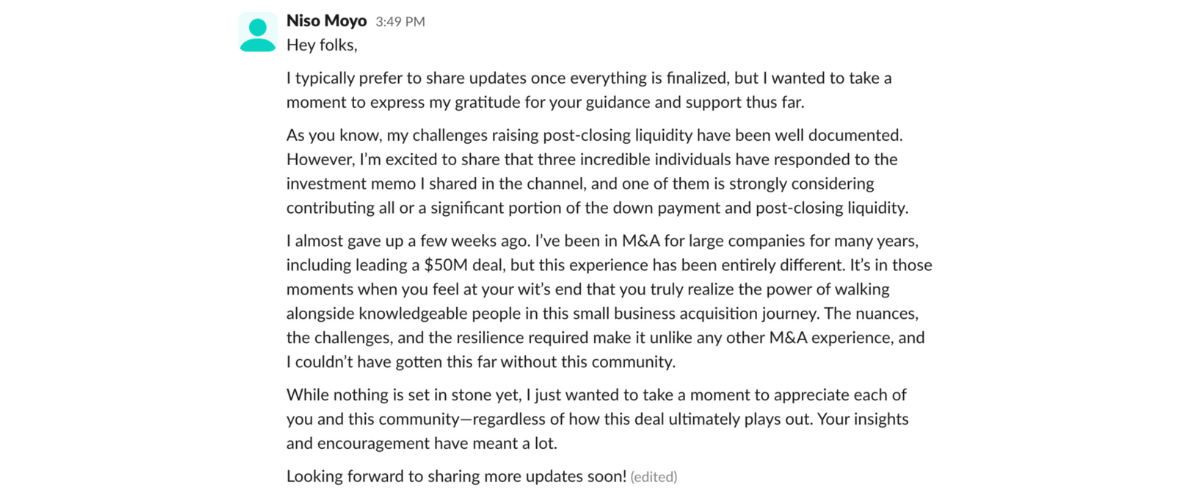
Task: Click the paragraph starting 'While nothing is set'
Action: coord(590,418)
